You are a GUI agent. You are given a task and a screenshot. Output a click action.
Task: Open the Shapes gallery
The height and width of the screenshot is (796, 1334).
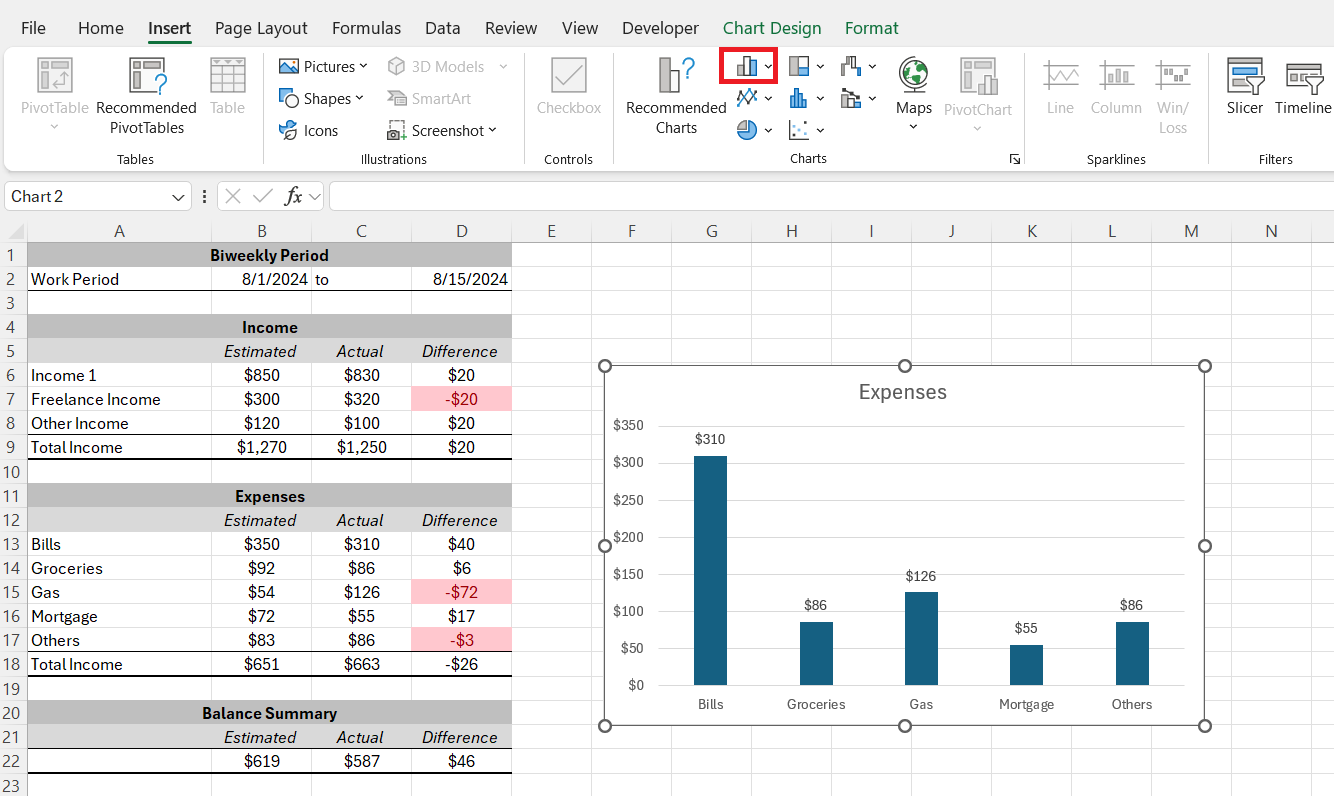coord(321,98)
